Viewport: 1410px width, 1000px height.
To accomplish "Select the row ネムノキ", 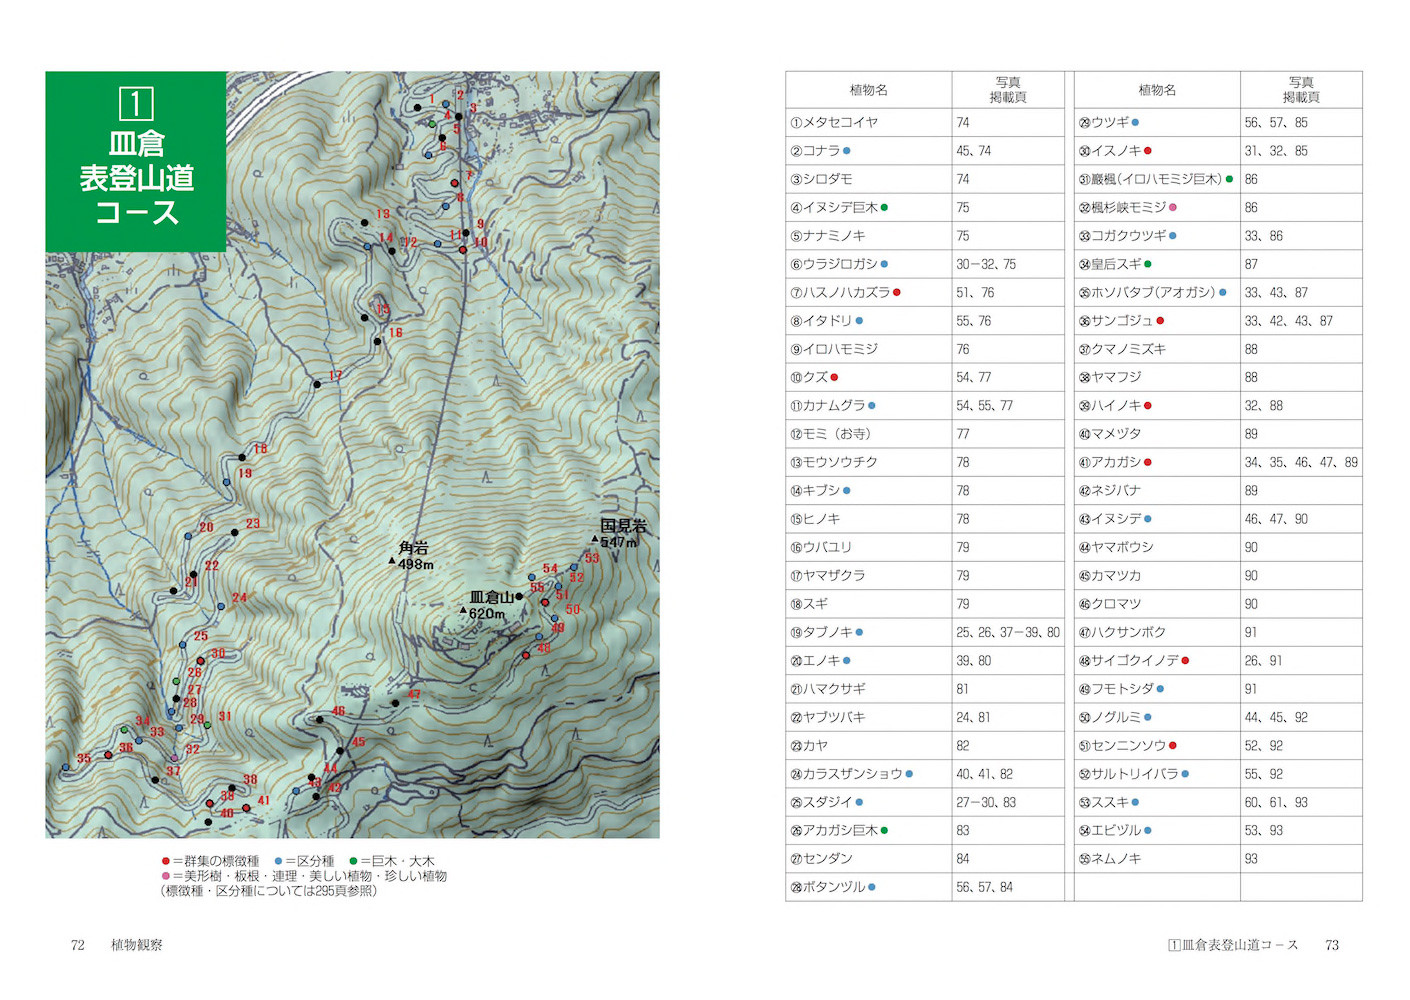I will coord(1218,859).
